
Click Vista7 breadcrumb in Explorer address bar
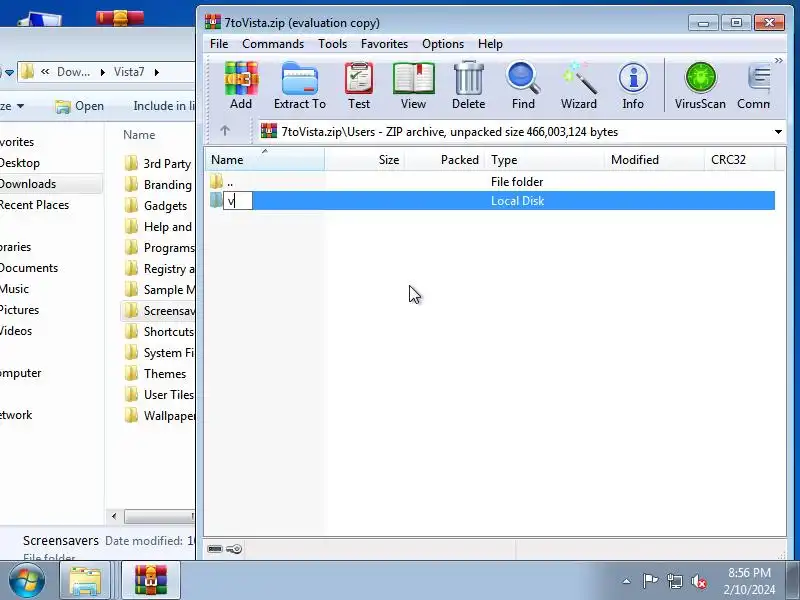pyautogui.click(x=129, y=72)
